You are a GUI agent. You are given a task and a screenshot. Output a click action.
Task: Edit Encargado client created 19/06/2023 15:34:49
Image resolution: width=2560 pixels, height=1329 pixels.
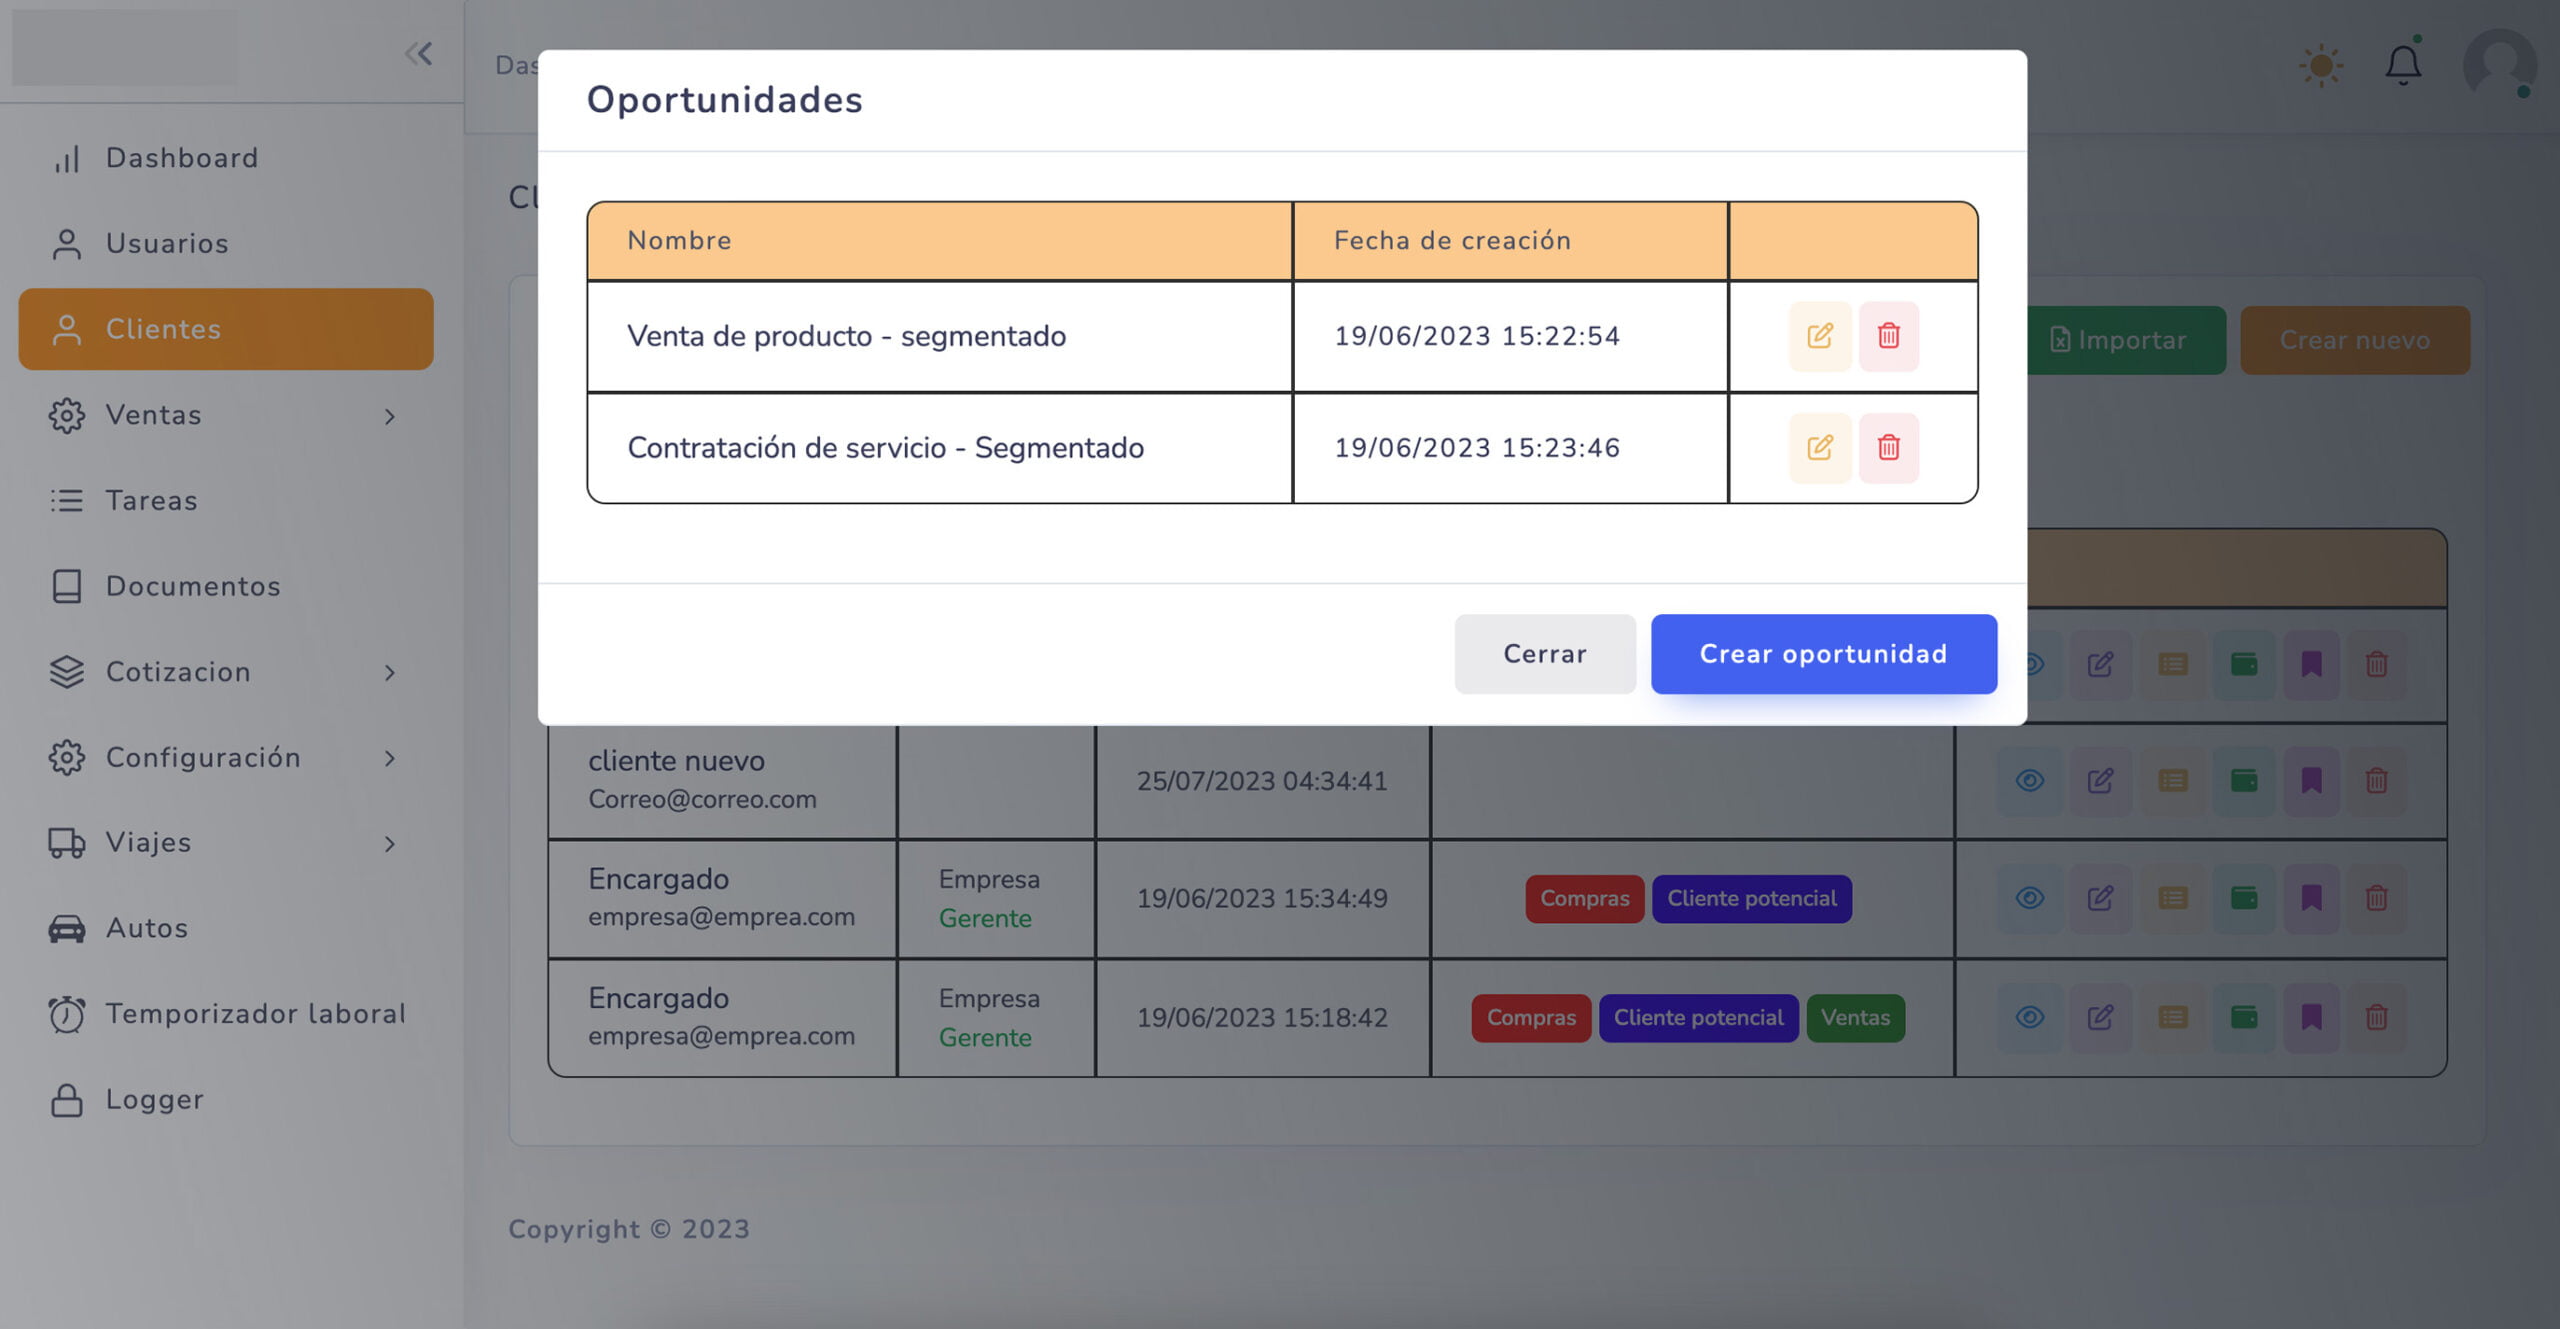[2100, 898]
